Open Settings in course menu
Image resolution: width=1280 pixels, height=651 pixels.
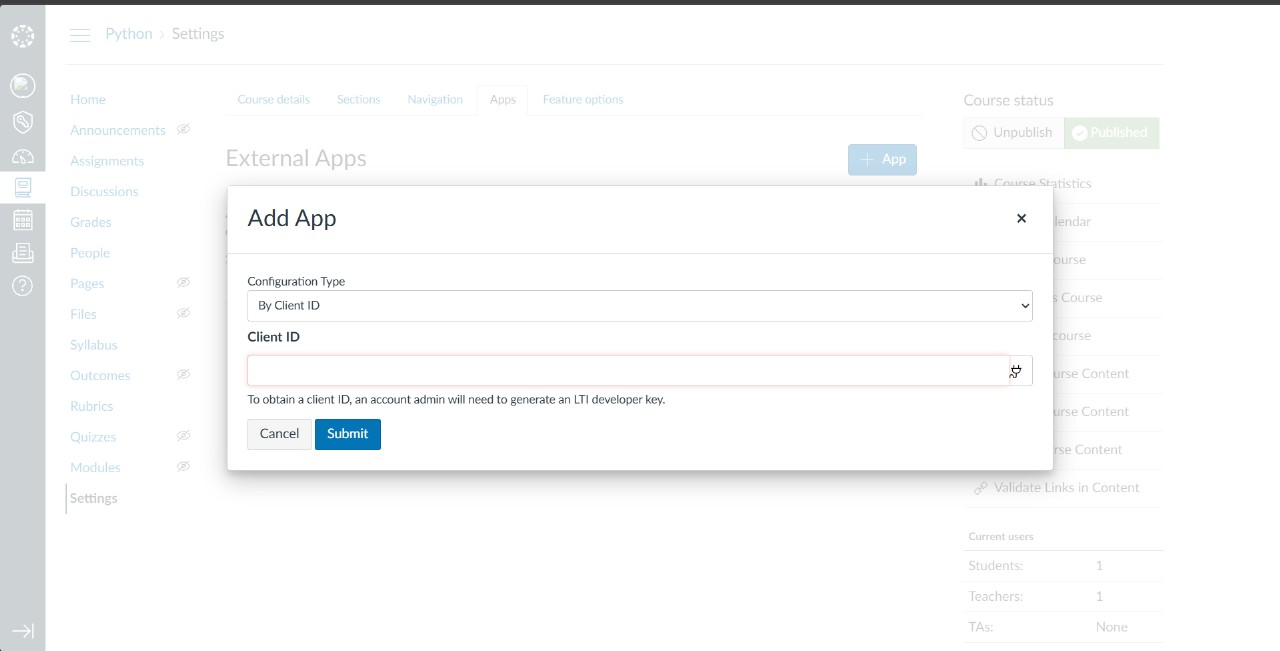click(x=94, y=498)
